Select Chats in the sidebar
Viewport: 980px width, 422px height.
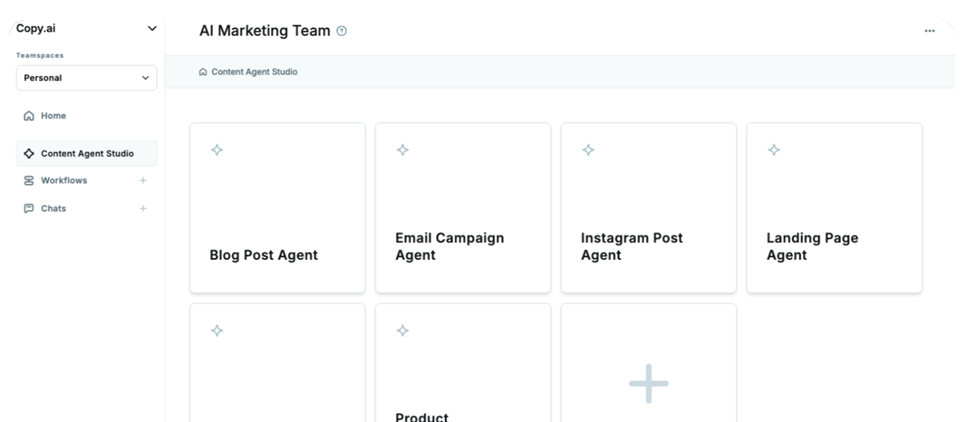[54, 209]
